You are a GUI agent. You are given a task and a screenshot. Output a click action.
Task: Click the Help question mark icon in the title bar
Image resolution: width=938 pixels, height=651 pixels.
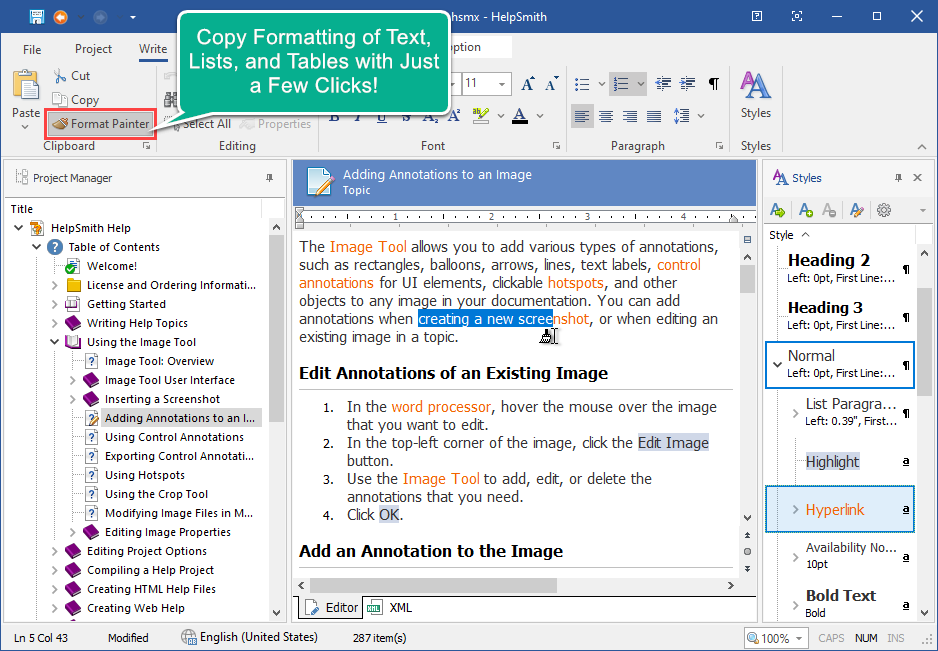coord(757,17)
